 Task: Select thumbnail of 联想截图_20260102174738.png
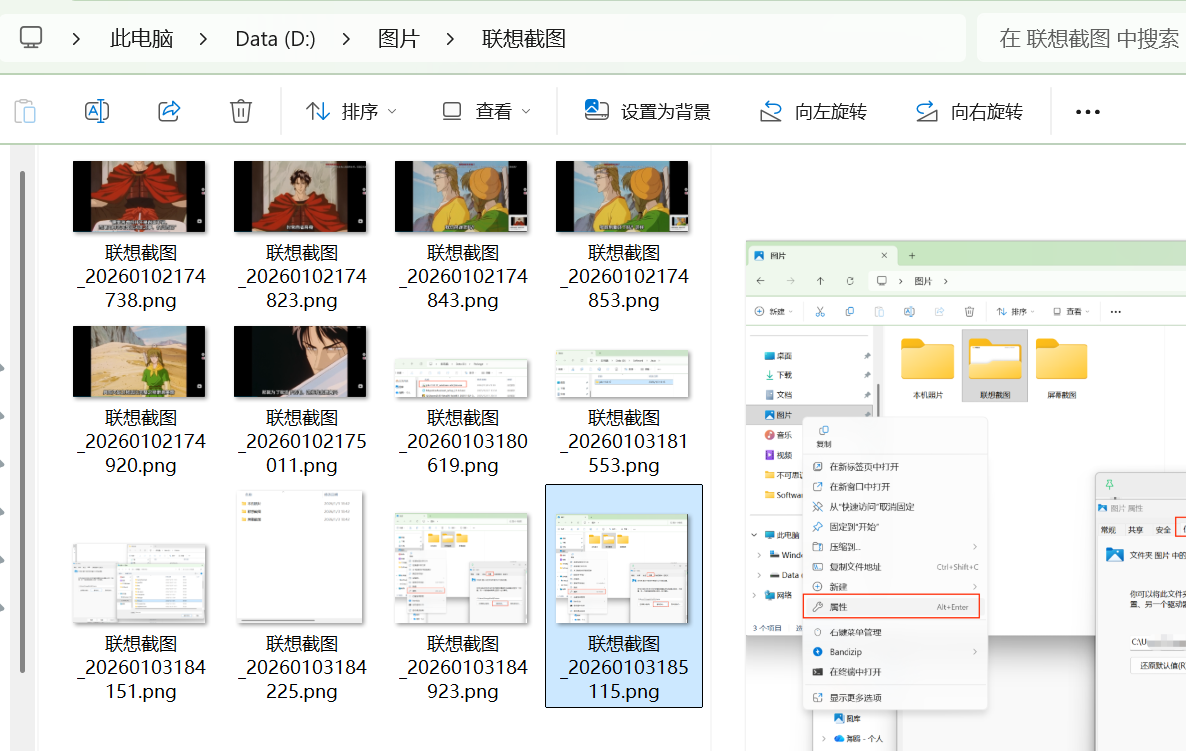click(x=139, y=197)
